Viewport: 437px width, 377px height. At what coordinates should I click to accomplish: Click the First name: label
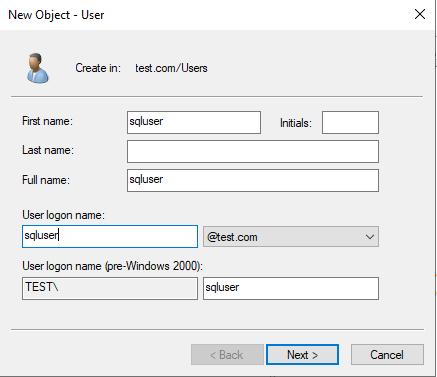47,121
